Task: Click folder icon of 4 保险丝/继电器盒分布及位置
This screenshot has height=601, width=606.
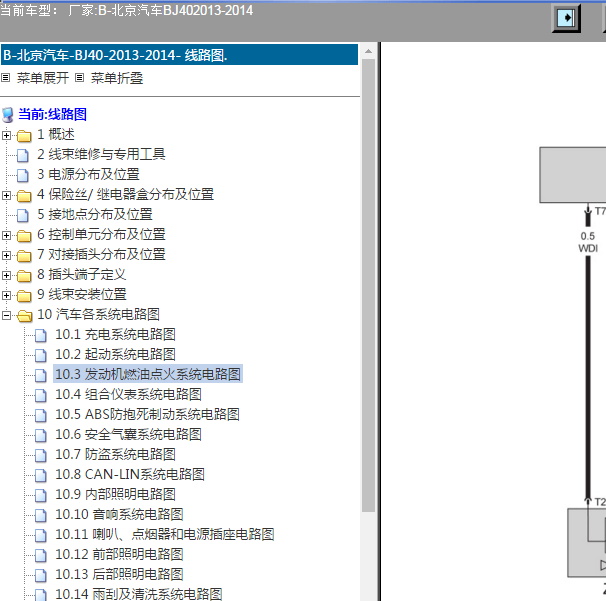Action: (24, 196)
